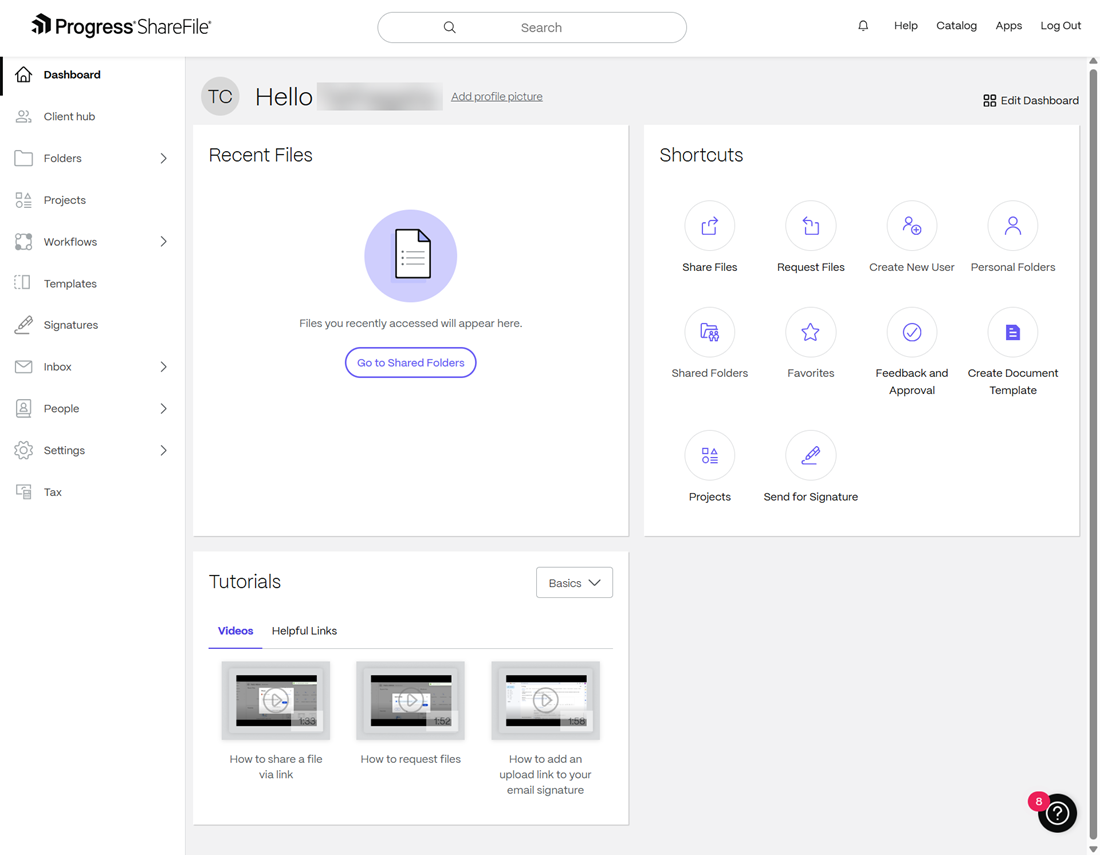Expand the Folders sidebar chevron
The height and width of the screenshot is (855, 1100).
163,158
